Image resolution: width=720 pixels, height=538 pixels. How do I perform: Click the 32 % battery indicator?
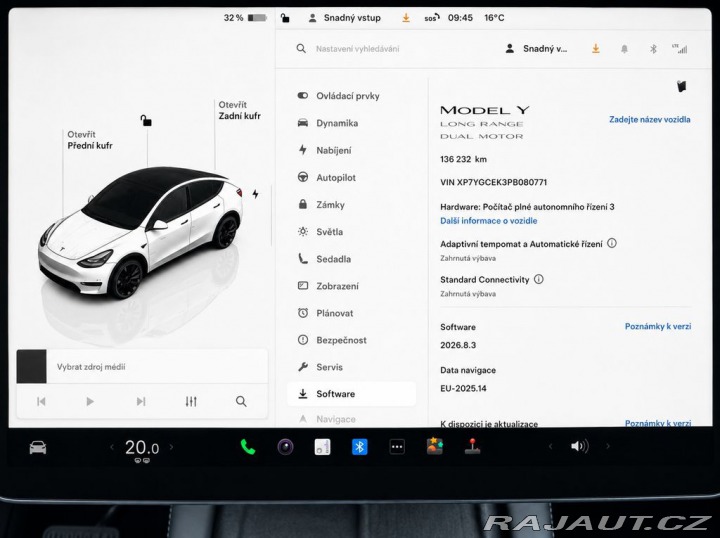tap(245, 18)
